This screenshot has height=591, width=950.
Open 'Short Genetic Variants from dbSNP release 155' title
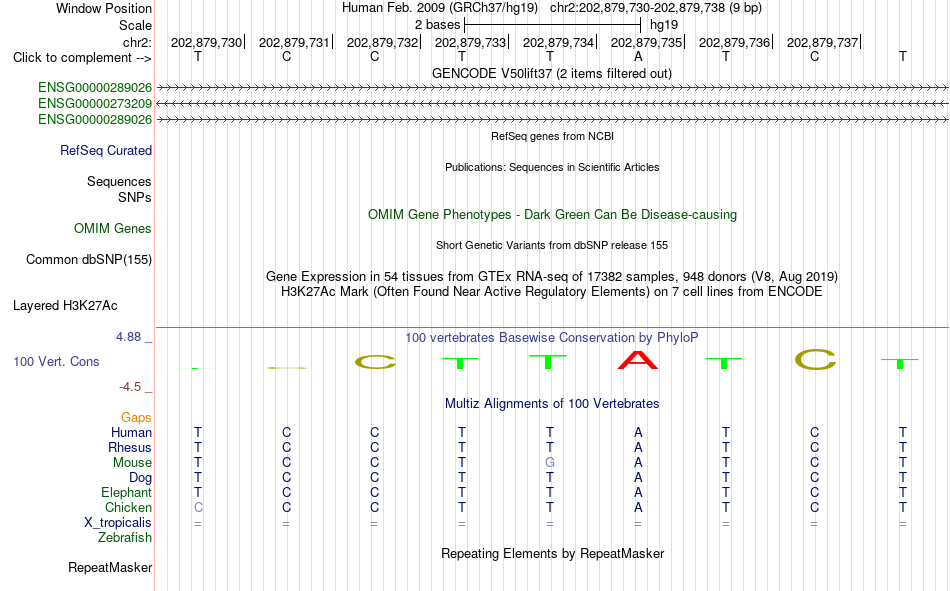552,245
